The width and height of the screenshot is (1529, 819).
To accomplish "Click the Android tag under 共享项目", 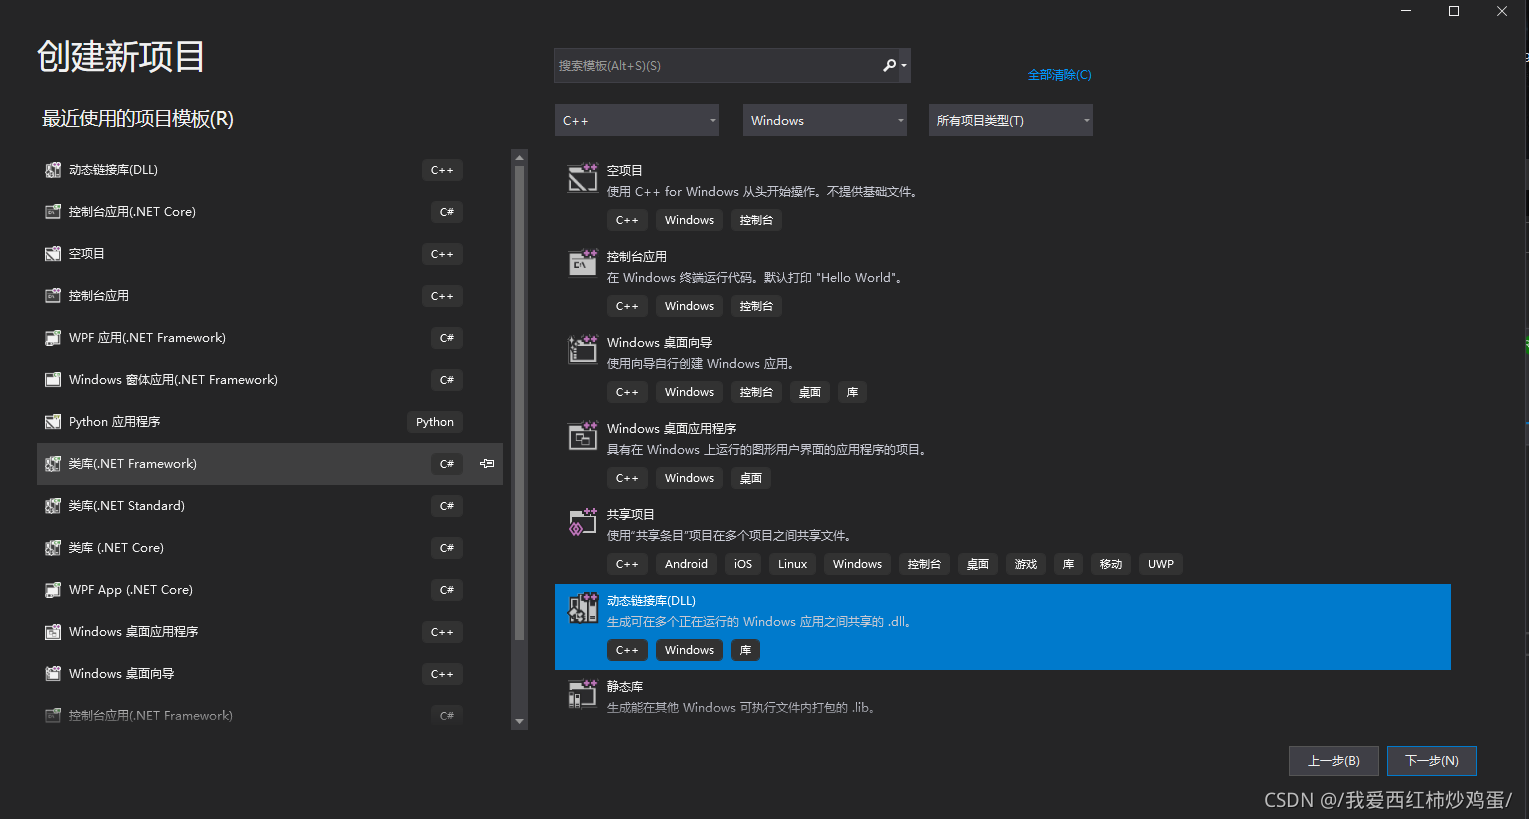I will [687, 564].
